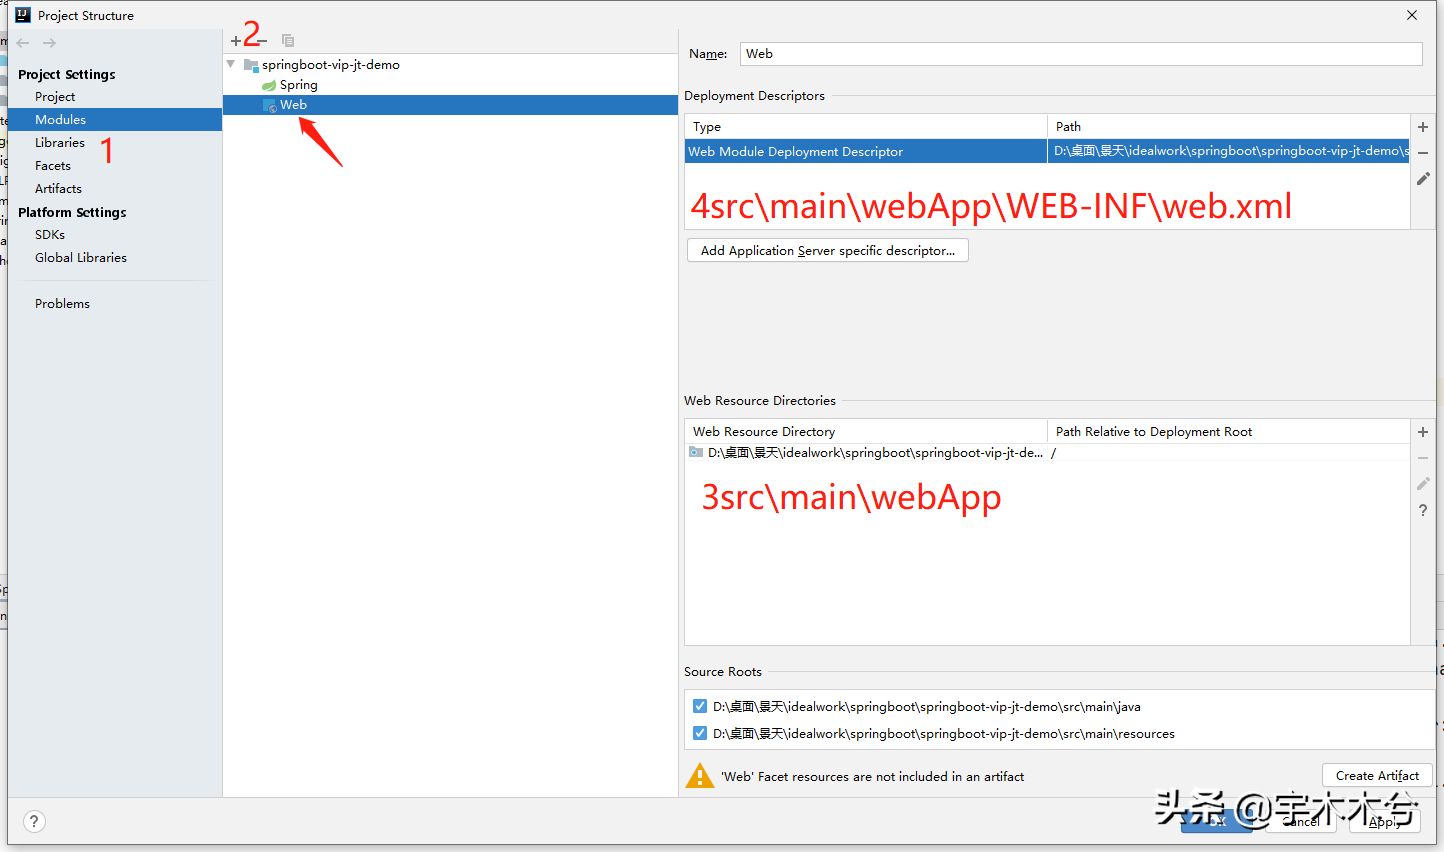This screenshot has width=1444, height=852.
Task: Click Add Application Server specific descriptor button
Action: (x=828, y=250)
